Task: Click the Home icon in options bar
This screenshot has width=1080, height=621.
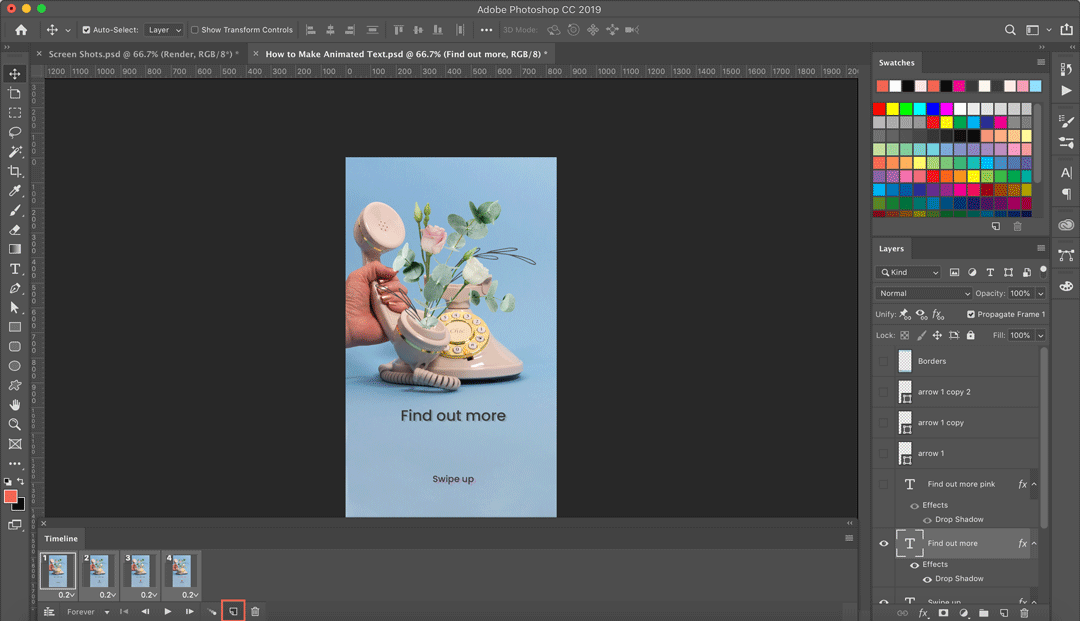Action: 21,30
